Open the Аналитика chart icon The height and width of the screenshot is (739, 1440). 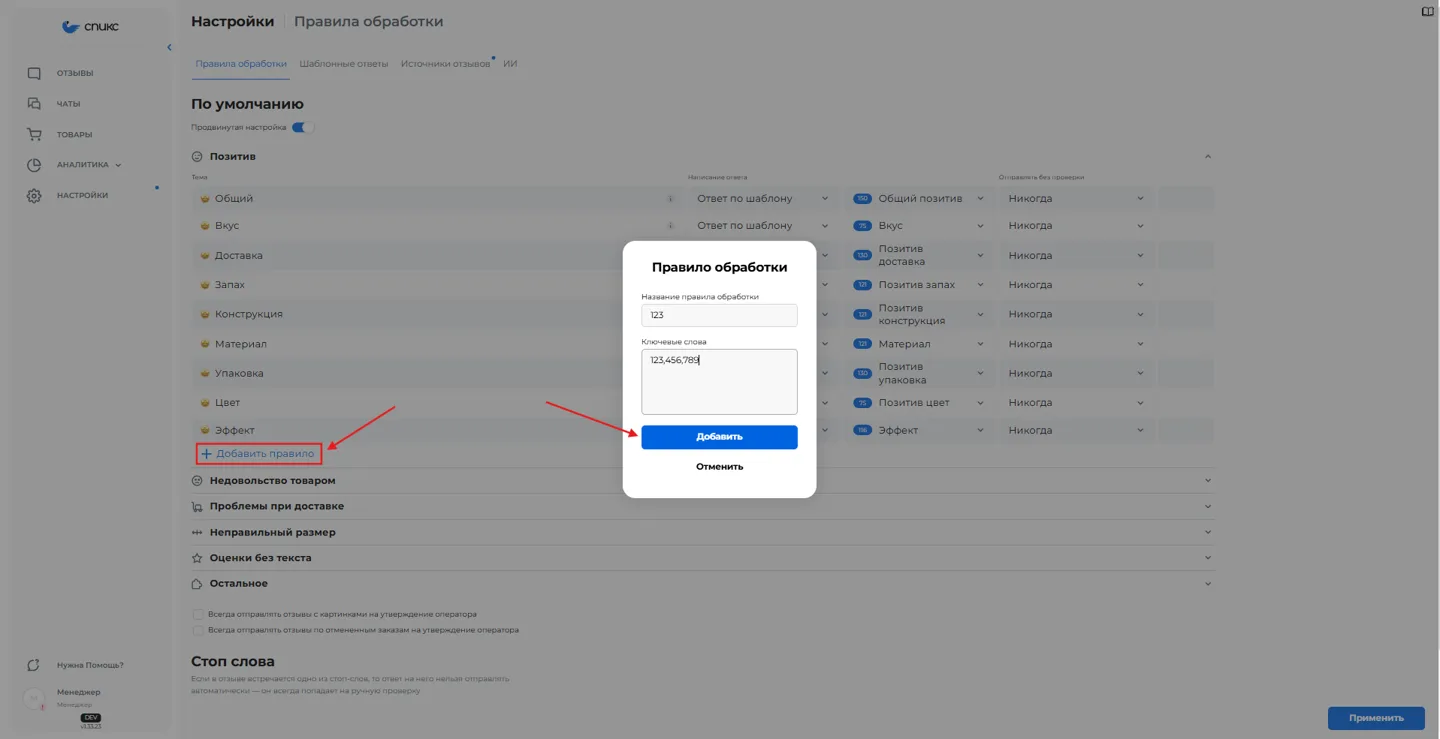(34, 165)
